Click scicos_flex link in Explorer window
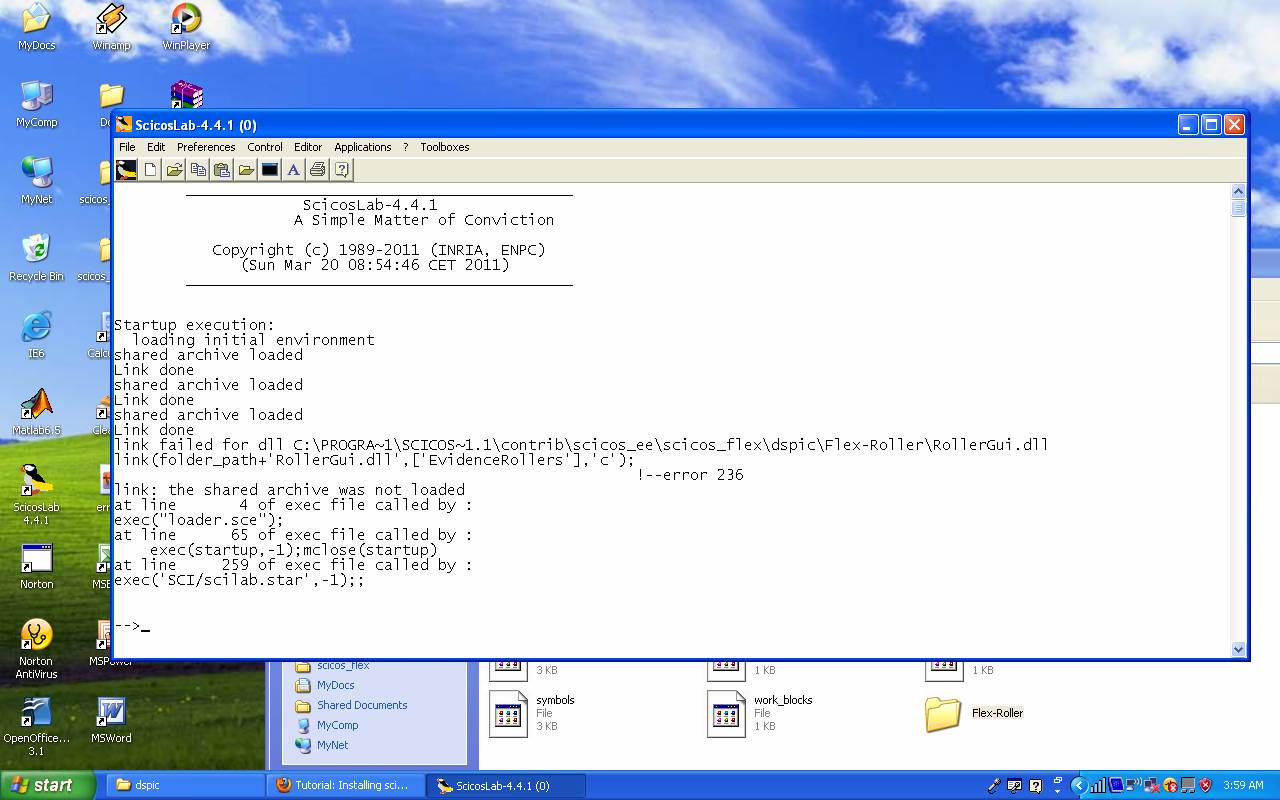Viewport: 1280px width, 800px height. (x=343, y=665)
